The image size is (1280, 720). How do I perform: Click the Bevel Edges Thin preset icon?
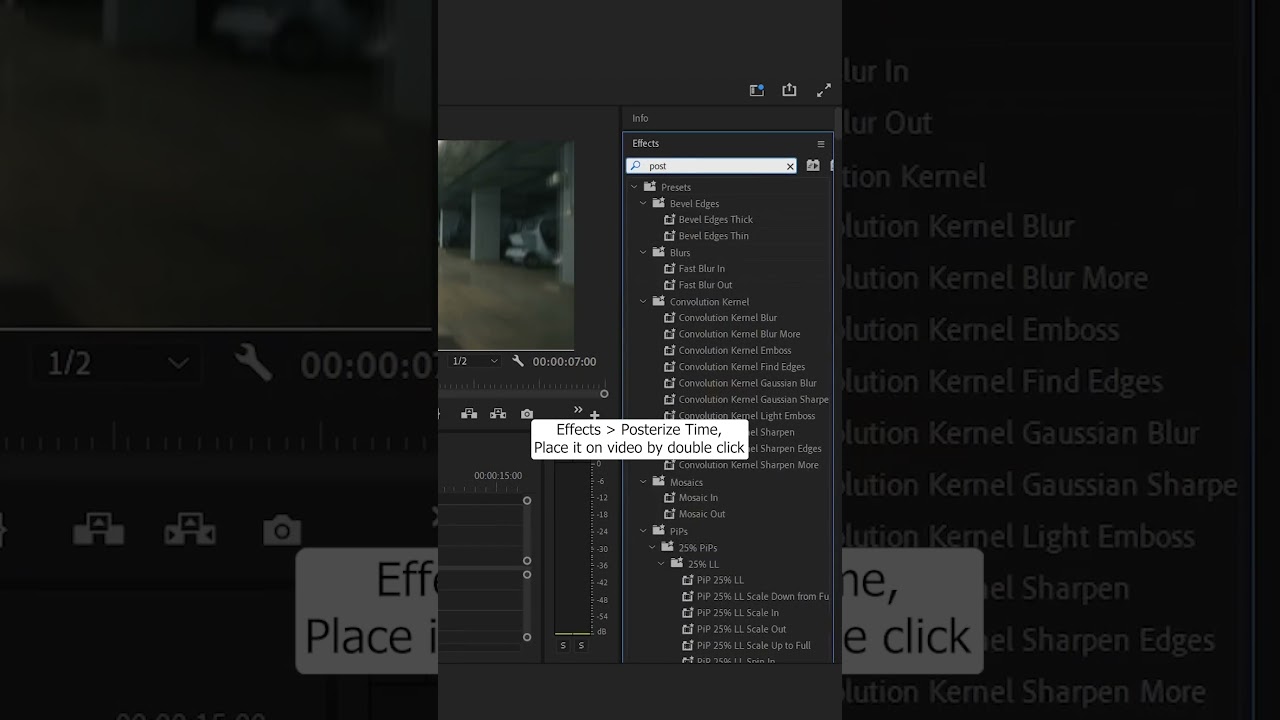tap(670, 236)
